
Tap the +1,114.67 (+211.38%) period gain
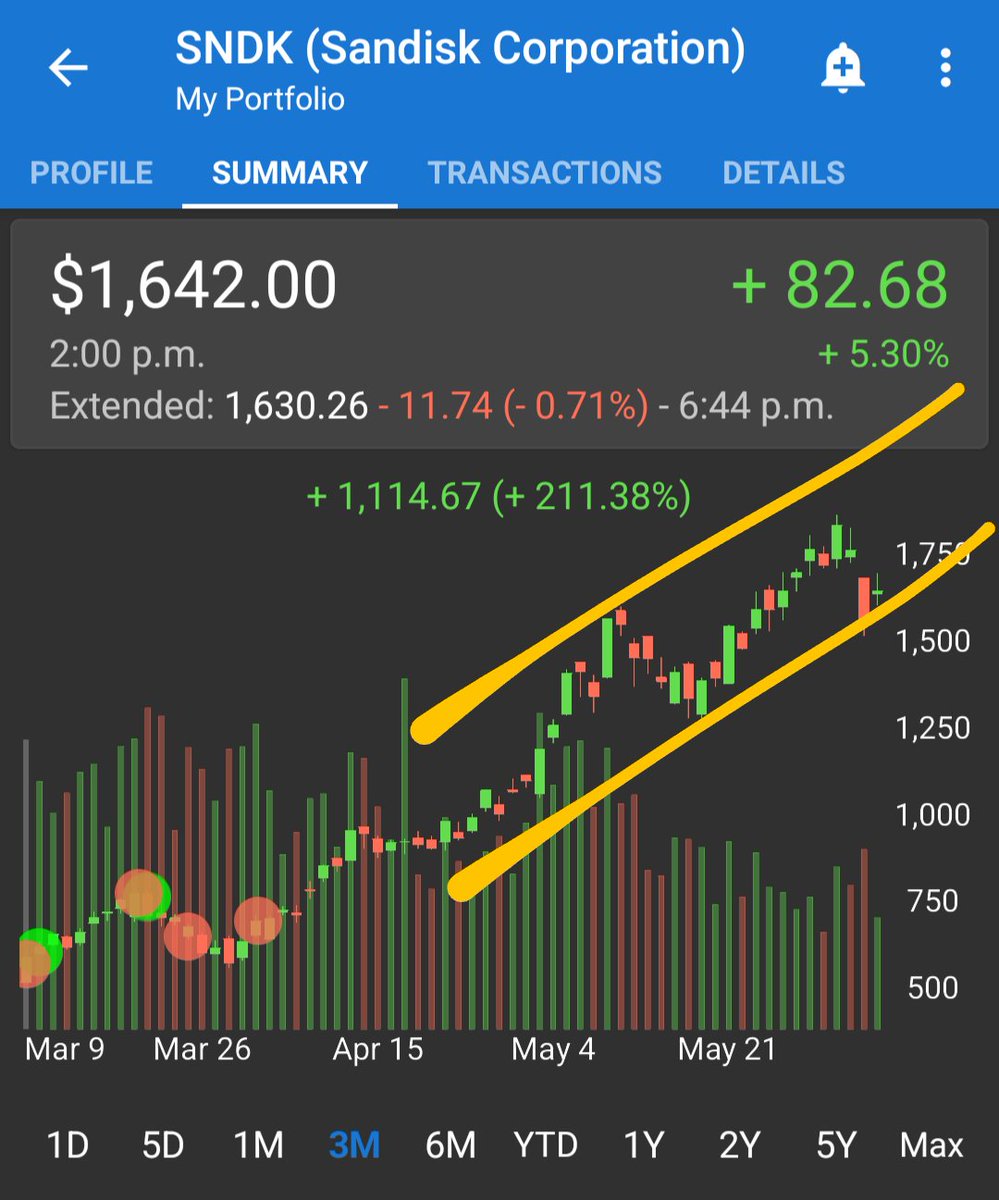tap(498, 497)
